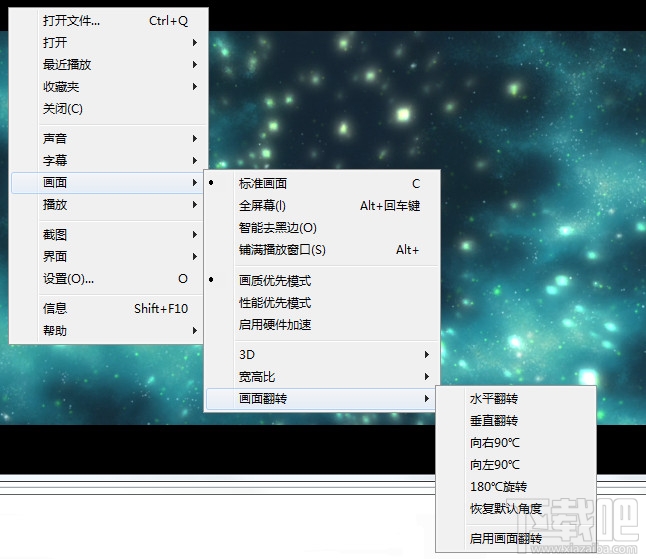Expand the 收藏夹 submenu
The height and width of the screenshot is (559, 646).
pos(108,87)
